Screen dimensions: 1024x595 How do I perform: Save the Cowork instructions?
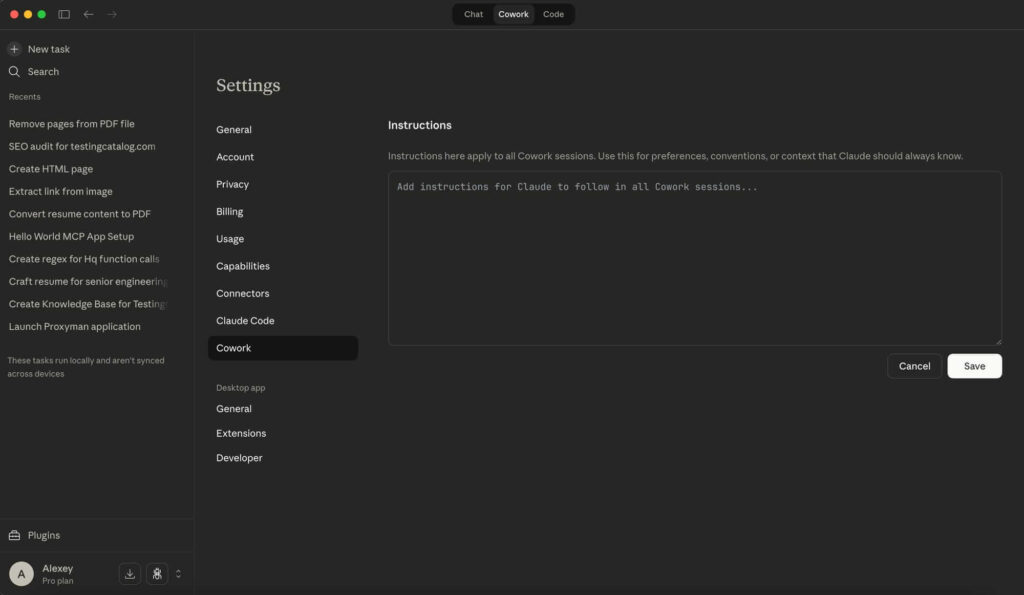pos(974,366)
